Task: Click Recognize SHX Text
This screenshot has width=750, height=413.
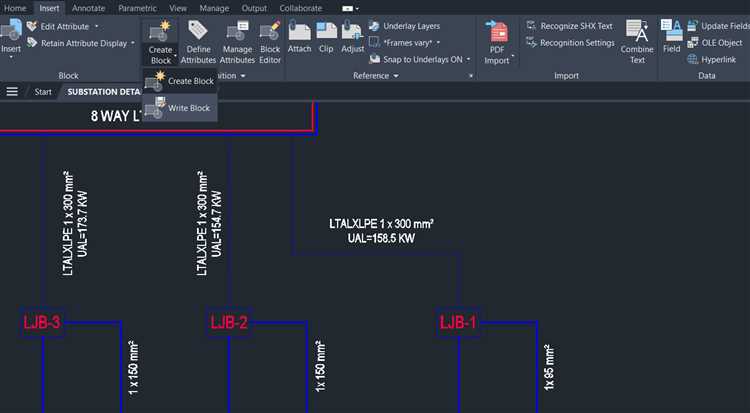Action: coord(569,26)
